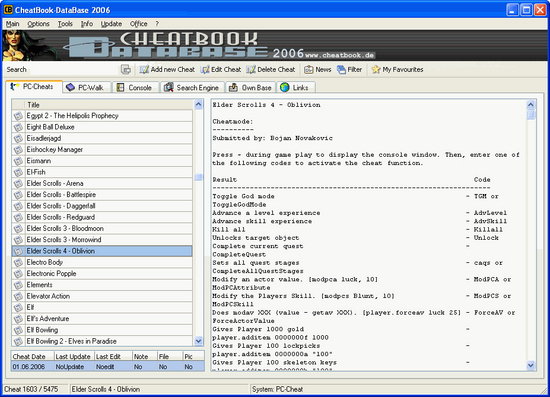
Task: Click the Cheat Date column header
Action: point(33,356)
